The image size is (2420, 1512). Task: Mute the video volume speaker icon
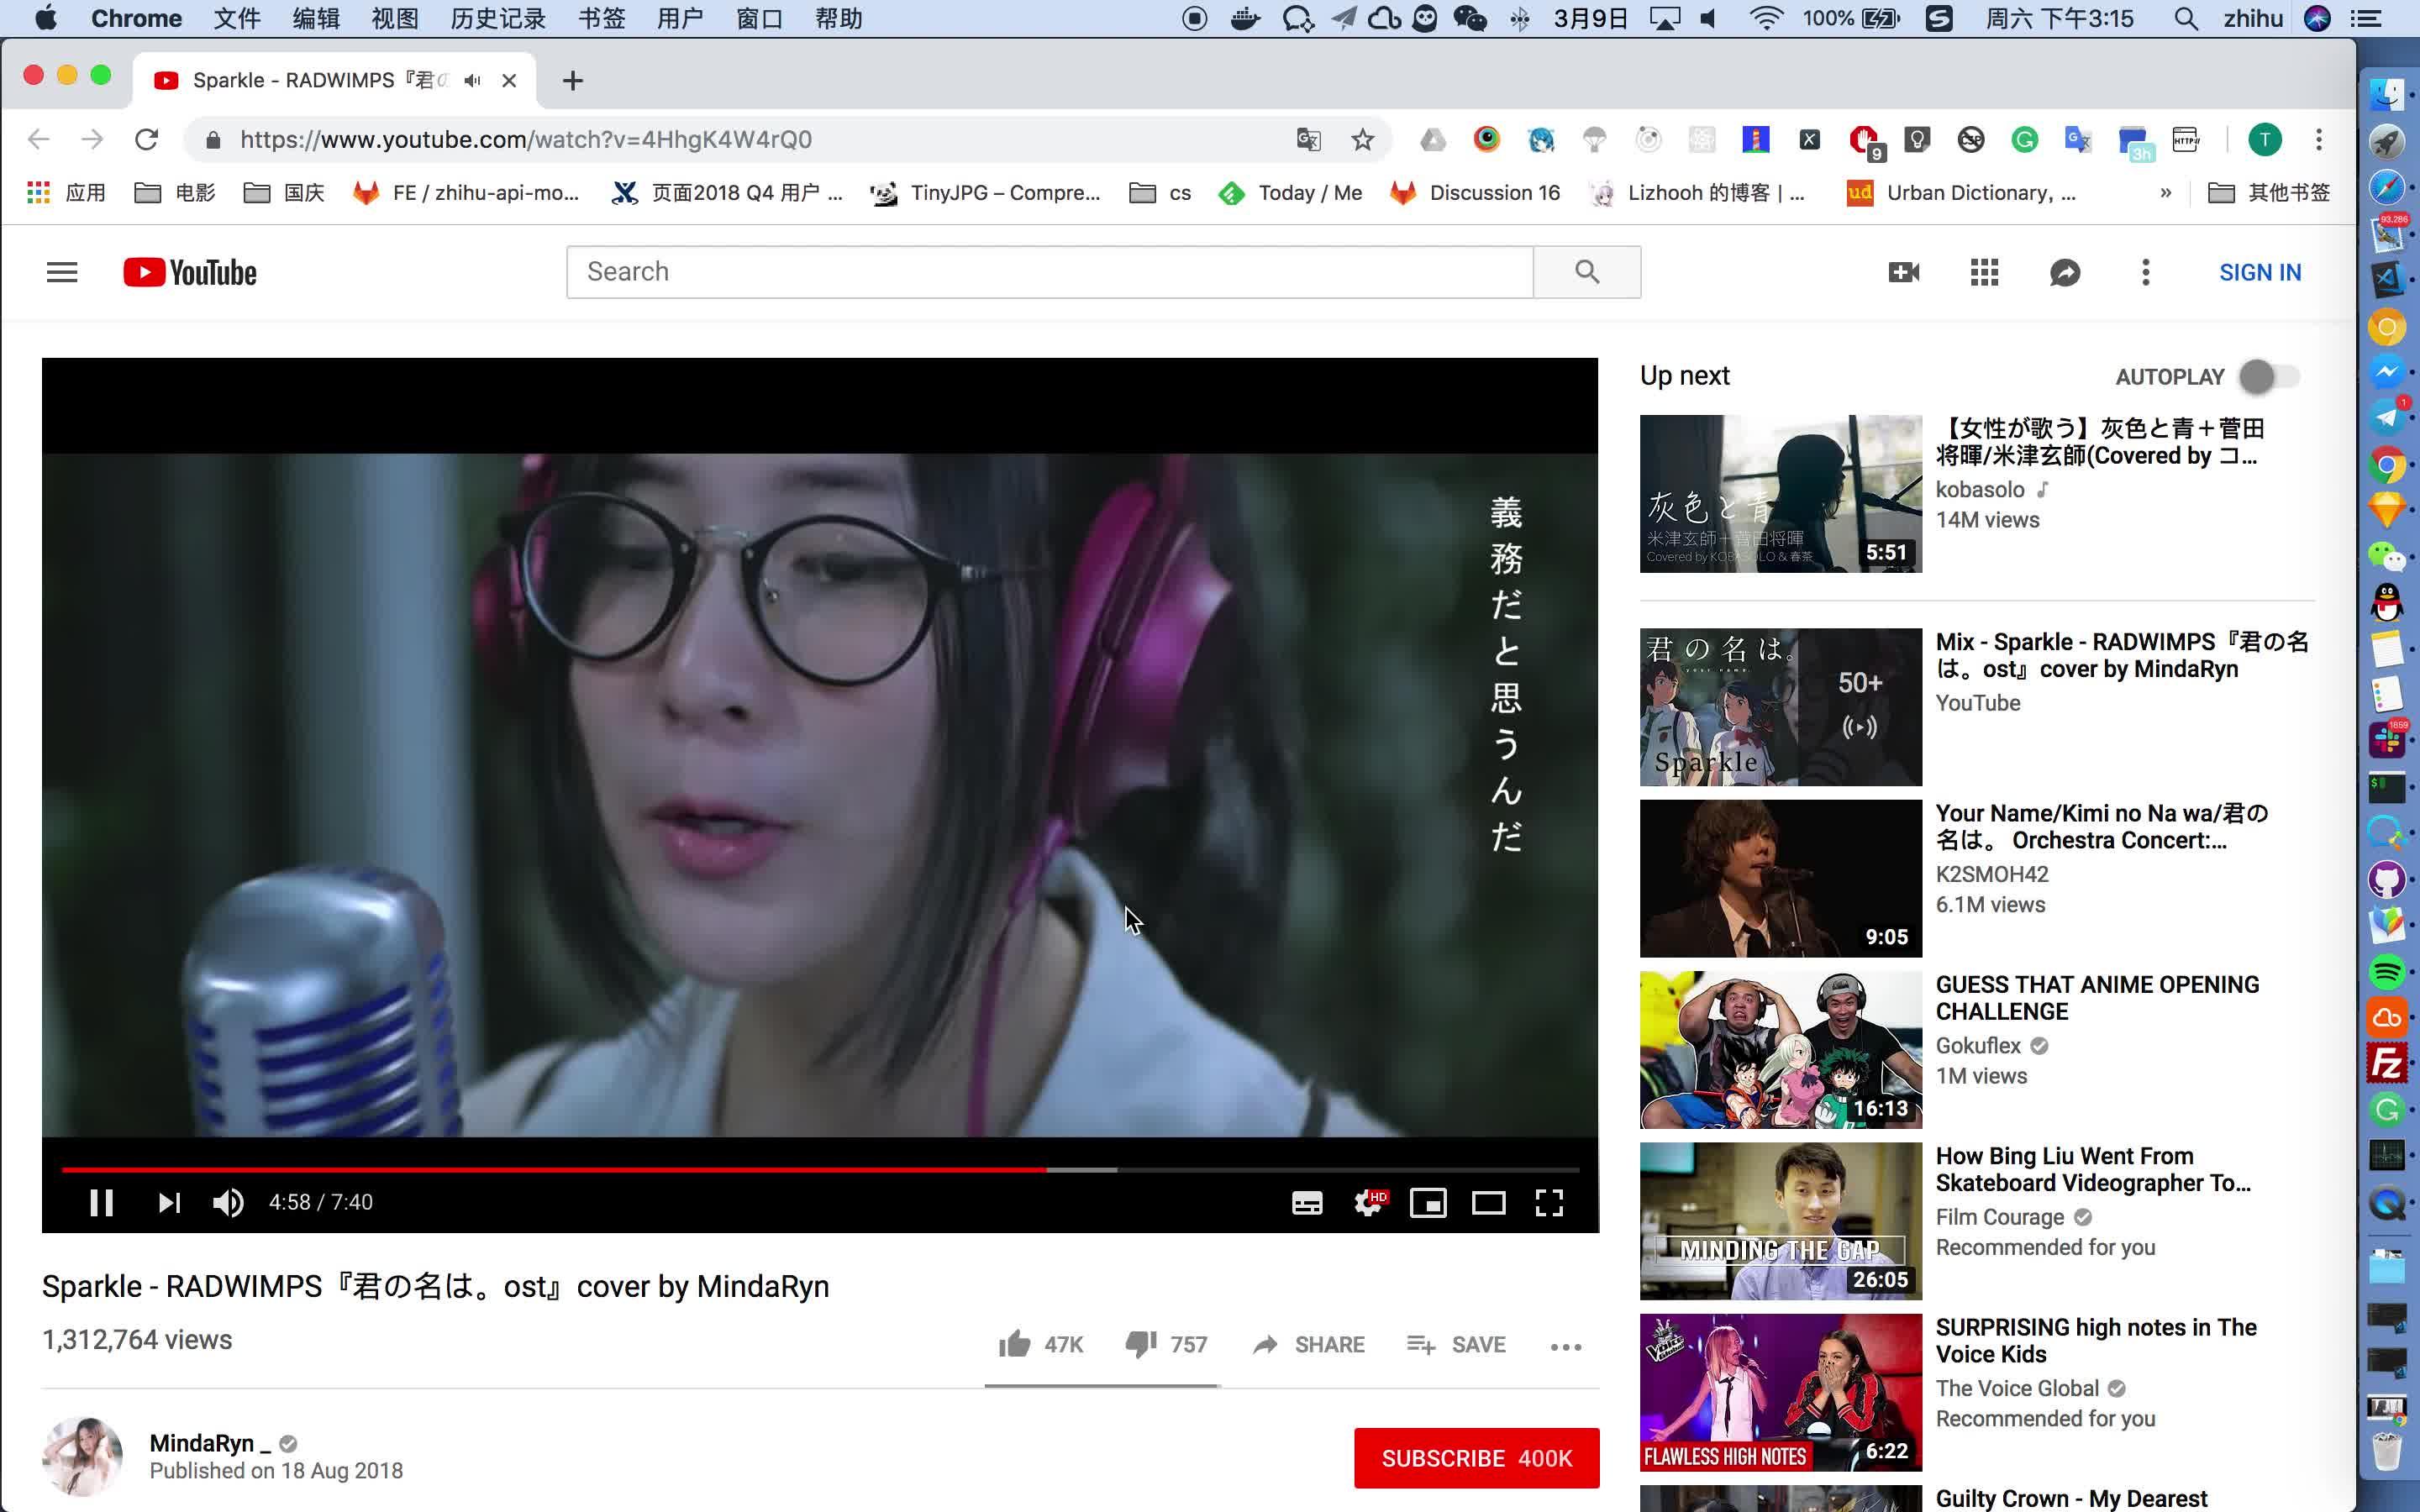228,1202
